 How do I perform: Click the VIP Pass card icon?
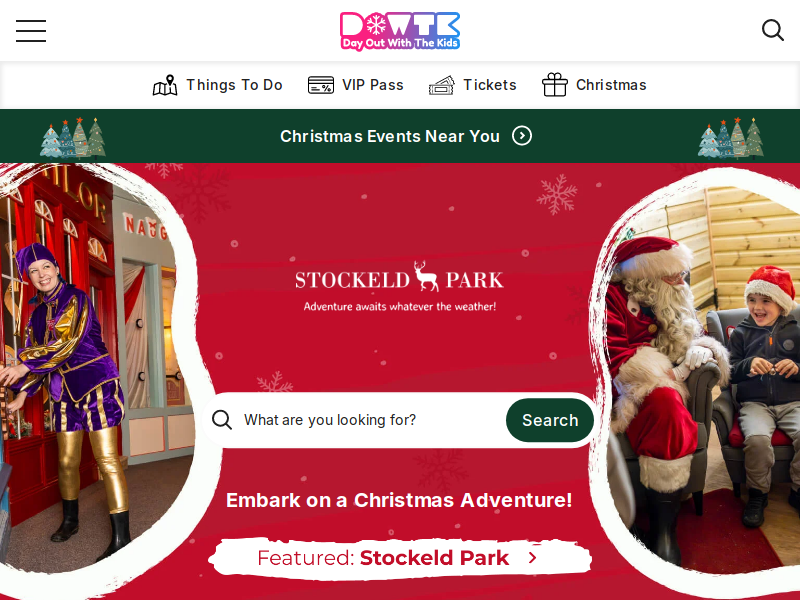tap(321, 85)
